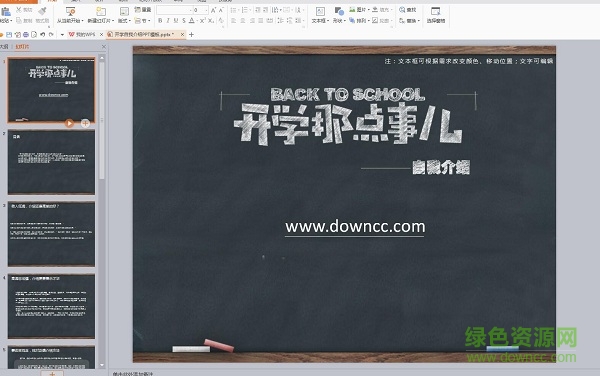Screen dimensions: 600x376
Task: Add new slide with thumbnail plus button
Action: coord(85,123)
